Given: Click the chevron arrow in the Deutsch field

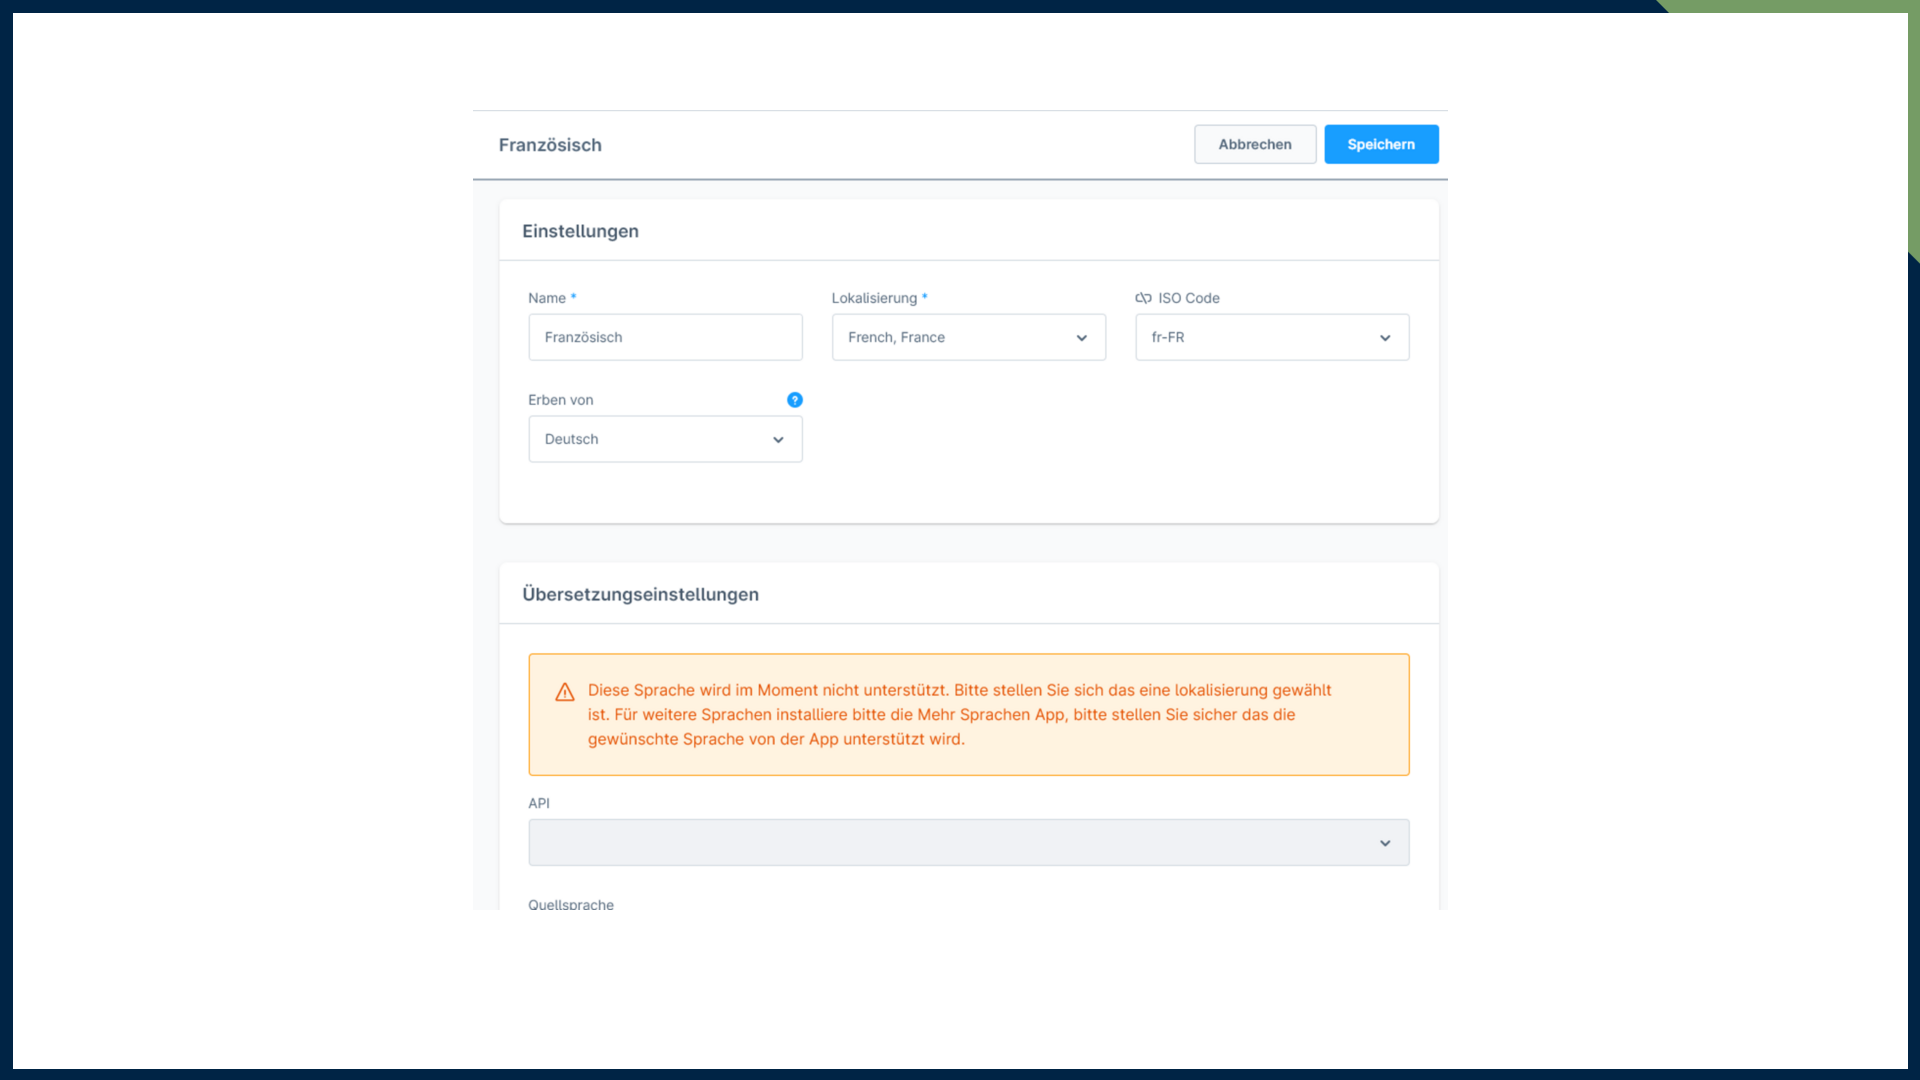Looking at the screenshot, I should click(x=778, y=440).
